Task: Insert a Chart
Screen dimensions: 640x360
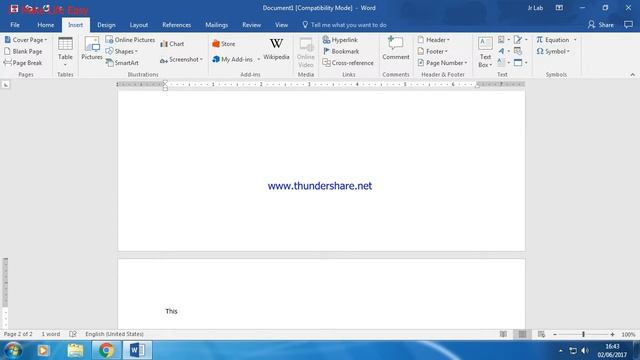Action: point(172,44)
